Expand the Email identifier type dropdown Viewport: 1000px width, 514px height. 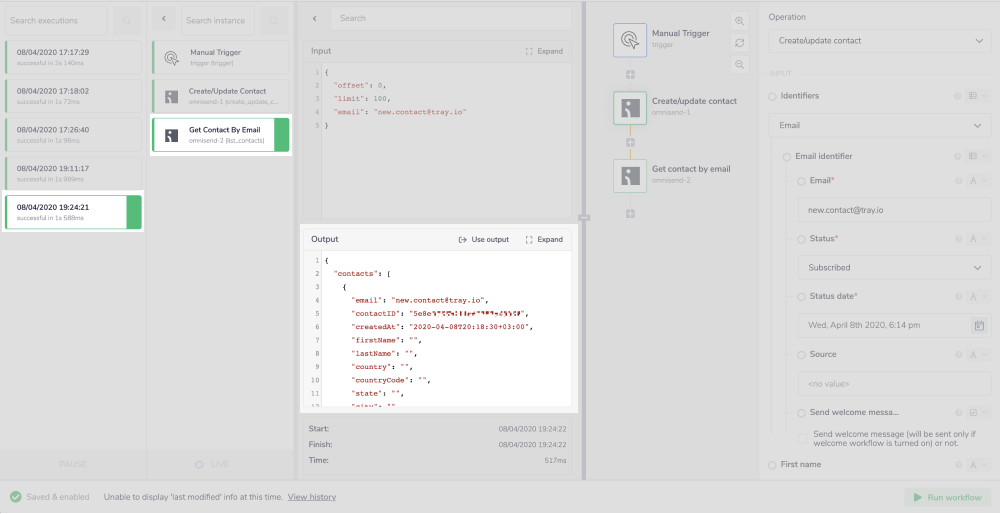point(977,156)
